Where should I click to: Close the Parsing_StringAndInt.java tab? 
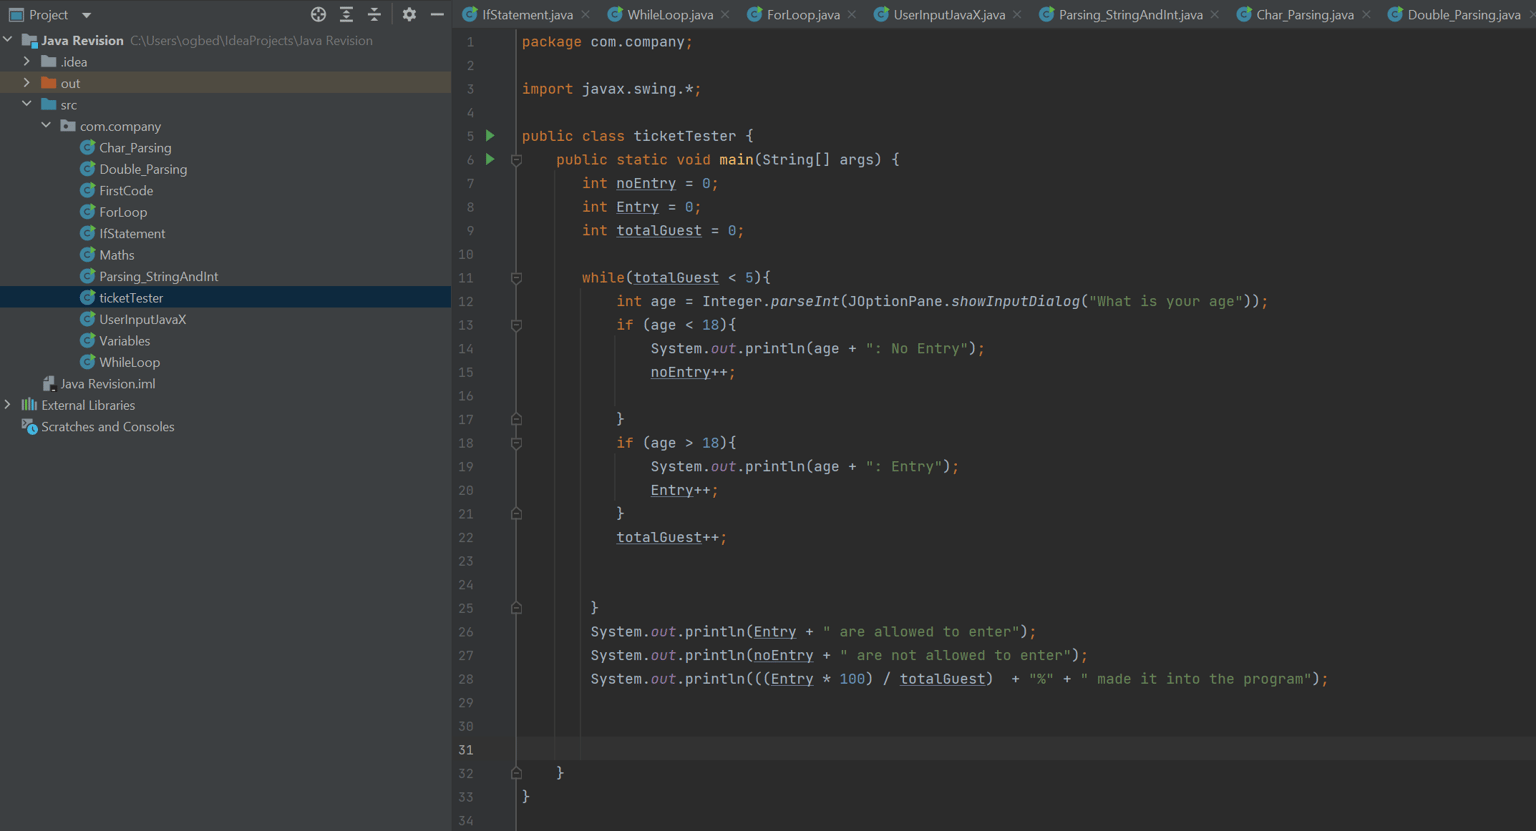[x=1215, y=15]
